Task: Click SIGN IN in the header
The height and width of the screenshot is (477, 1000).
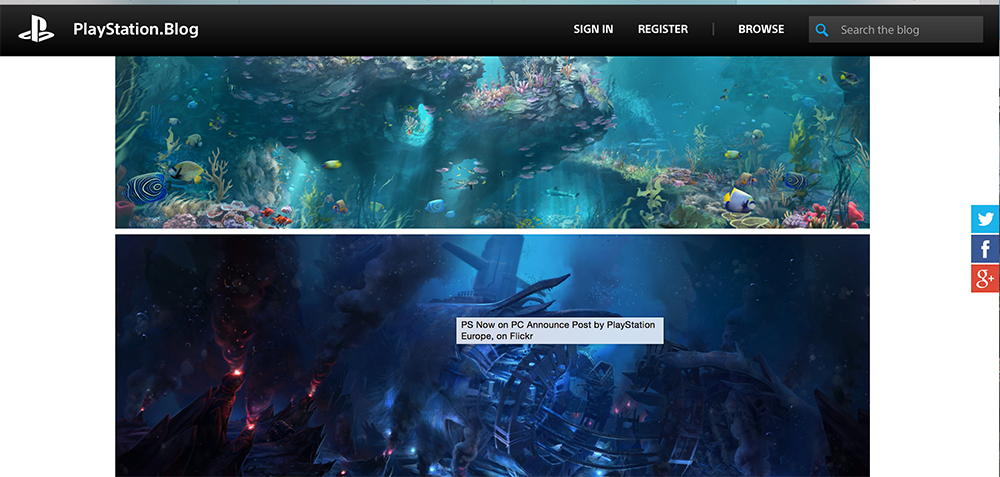Action: (x=593, y=29)
